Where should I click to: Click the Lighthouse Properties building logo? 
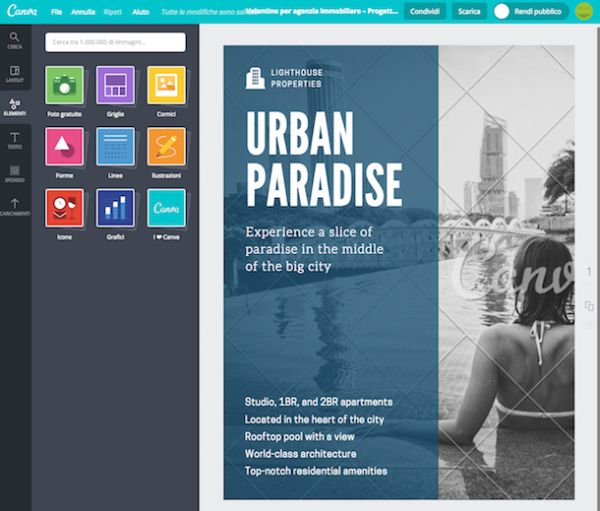[255, 78]
